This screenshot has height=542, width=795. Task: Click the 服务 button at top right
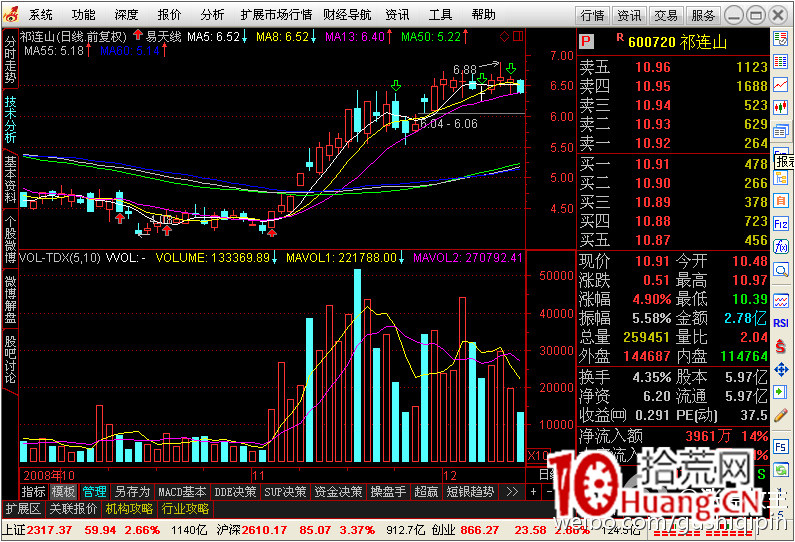tap(703, 16)
